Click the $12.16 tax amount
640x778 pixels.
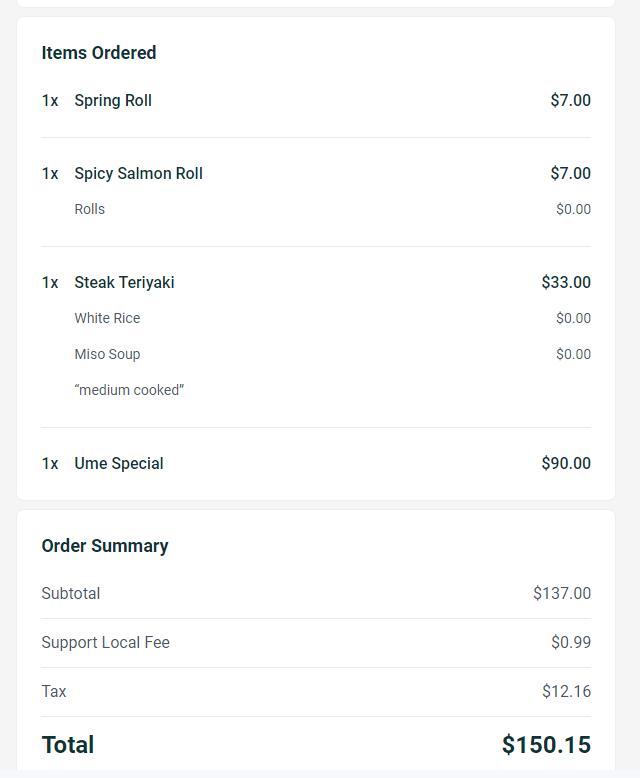click(566, 692)
